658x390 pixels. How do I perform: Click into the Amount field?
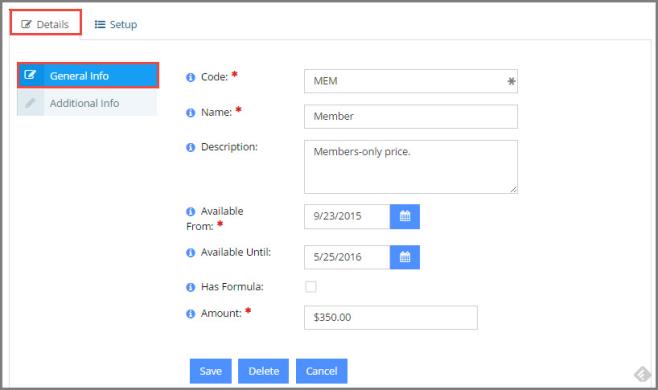pyautogui.click(x=391, y=317)
